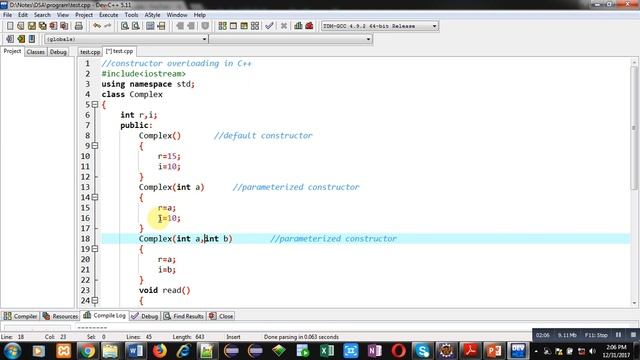Click the editor scrollbar down arrow

(634, 303)
